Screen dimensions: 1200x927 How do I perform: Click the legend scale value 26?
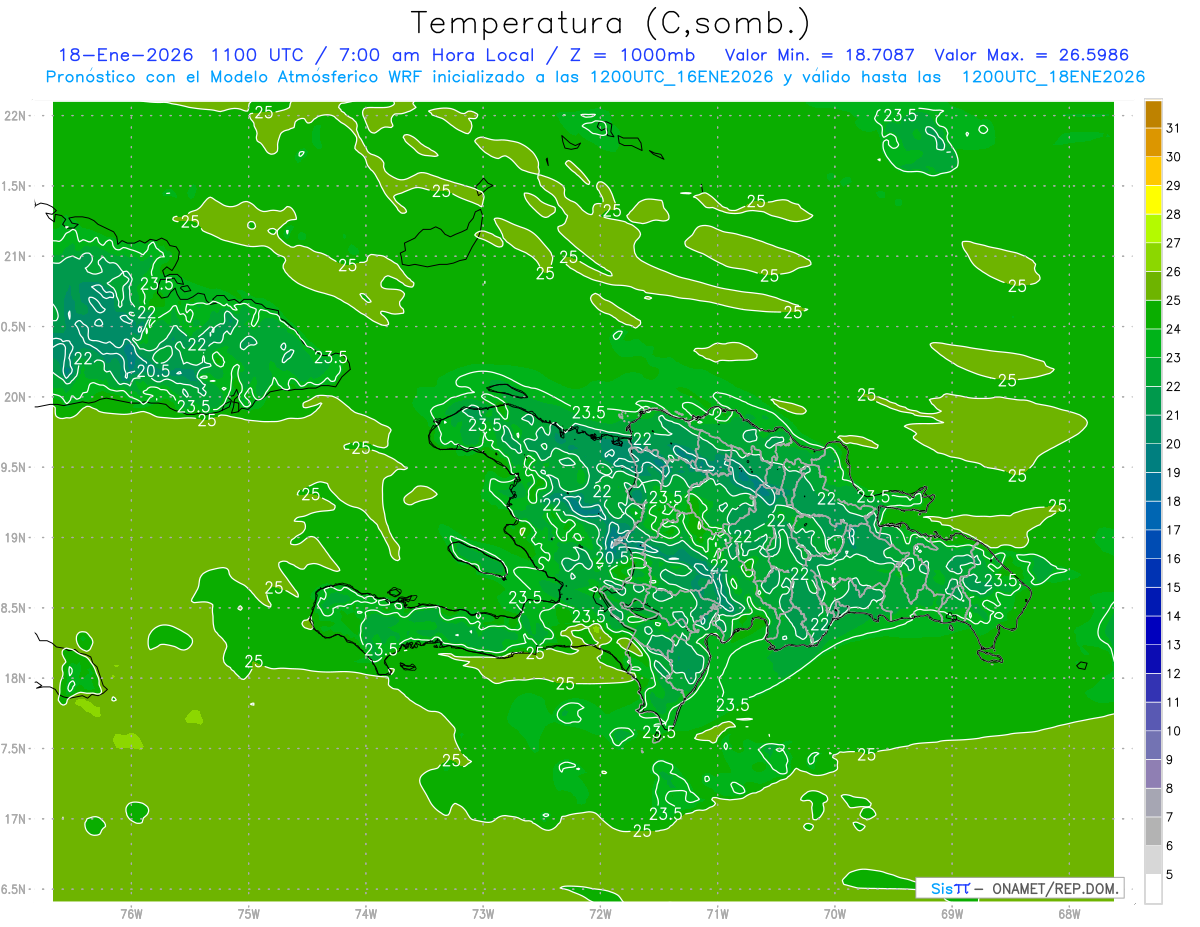(x=1174, y=272)
